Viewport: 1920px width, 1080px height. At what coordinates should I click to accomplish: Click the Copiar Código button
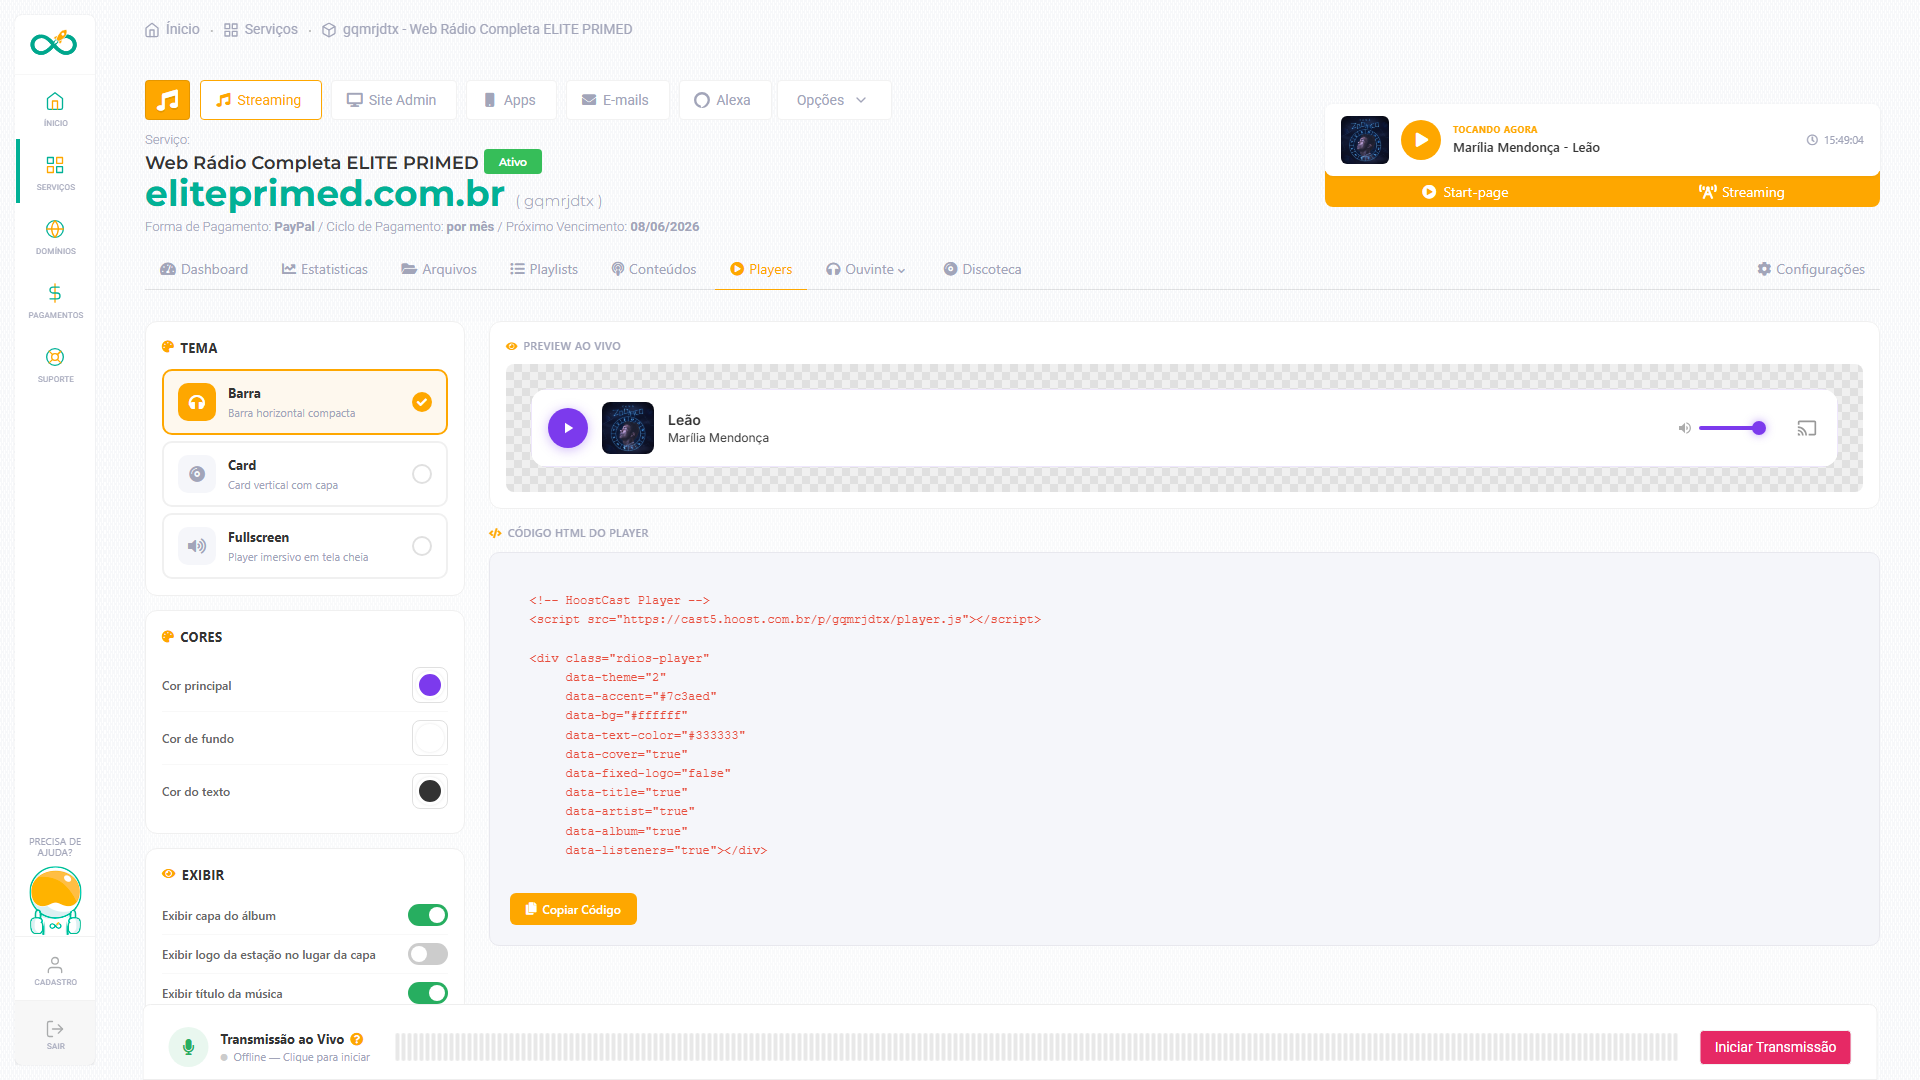[573, 909]
